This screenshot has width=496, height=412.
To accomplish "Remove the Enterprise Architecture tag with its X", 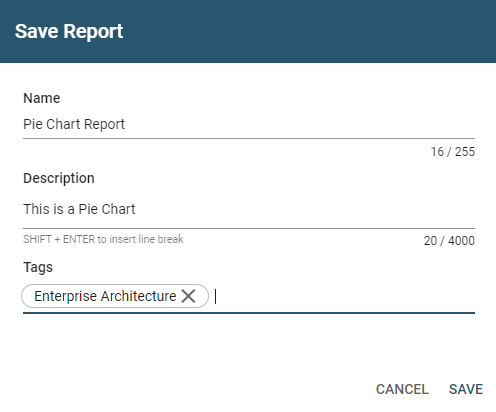I will [x=188, y=296].
